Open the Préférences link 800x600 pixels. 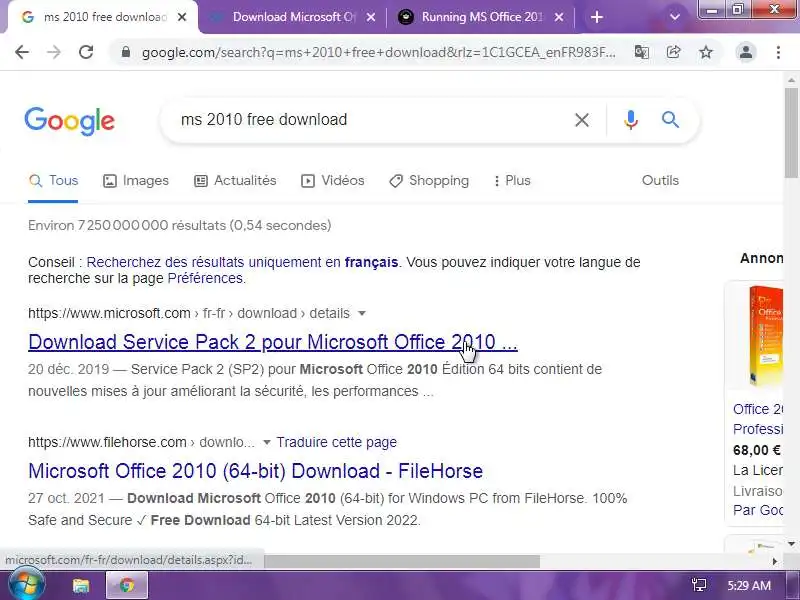(x=205, y=279)
